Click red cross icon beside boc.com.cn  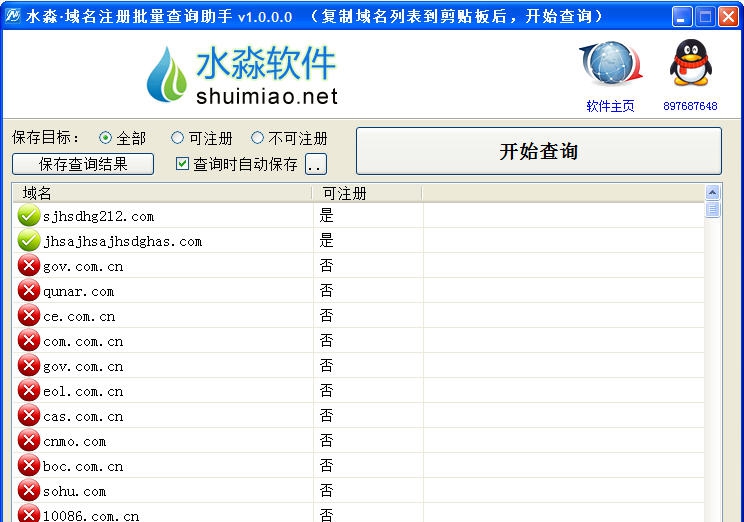point(28,466)
